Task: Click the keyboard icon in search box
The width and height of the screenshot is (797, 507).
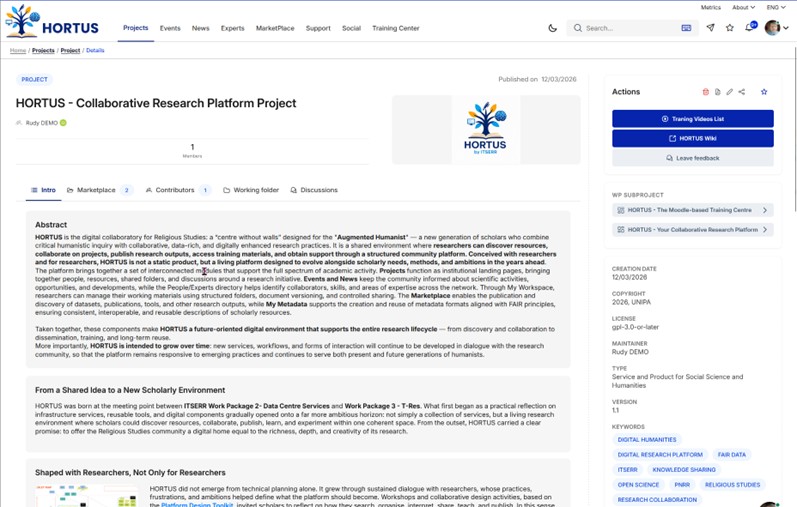Action: coord(686,28)
